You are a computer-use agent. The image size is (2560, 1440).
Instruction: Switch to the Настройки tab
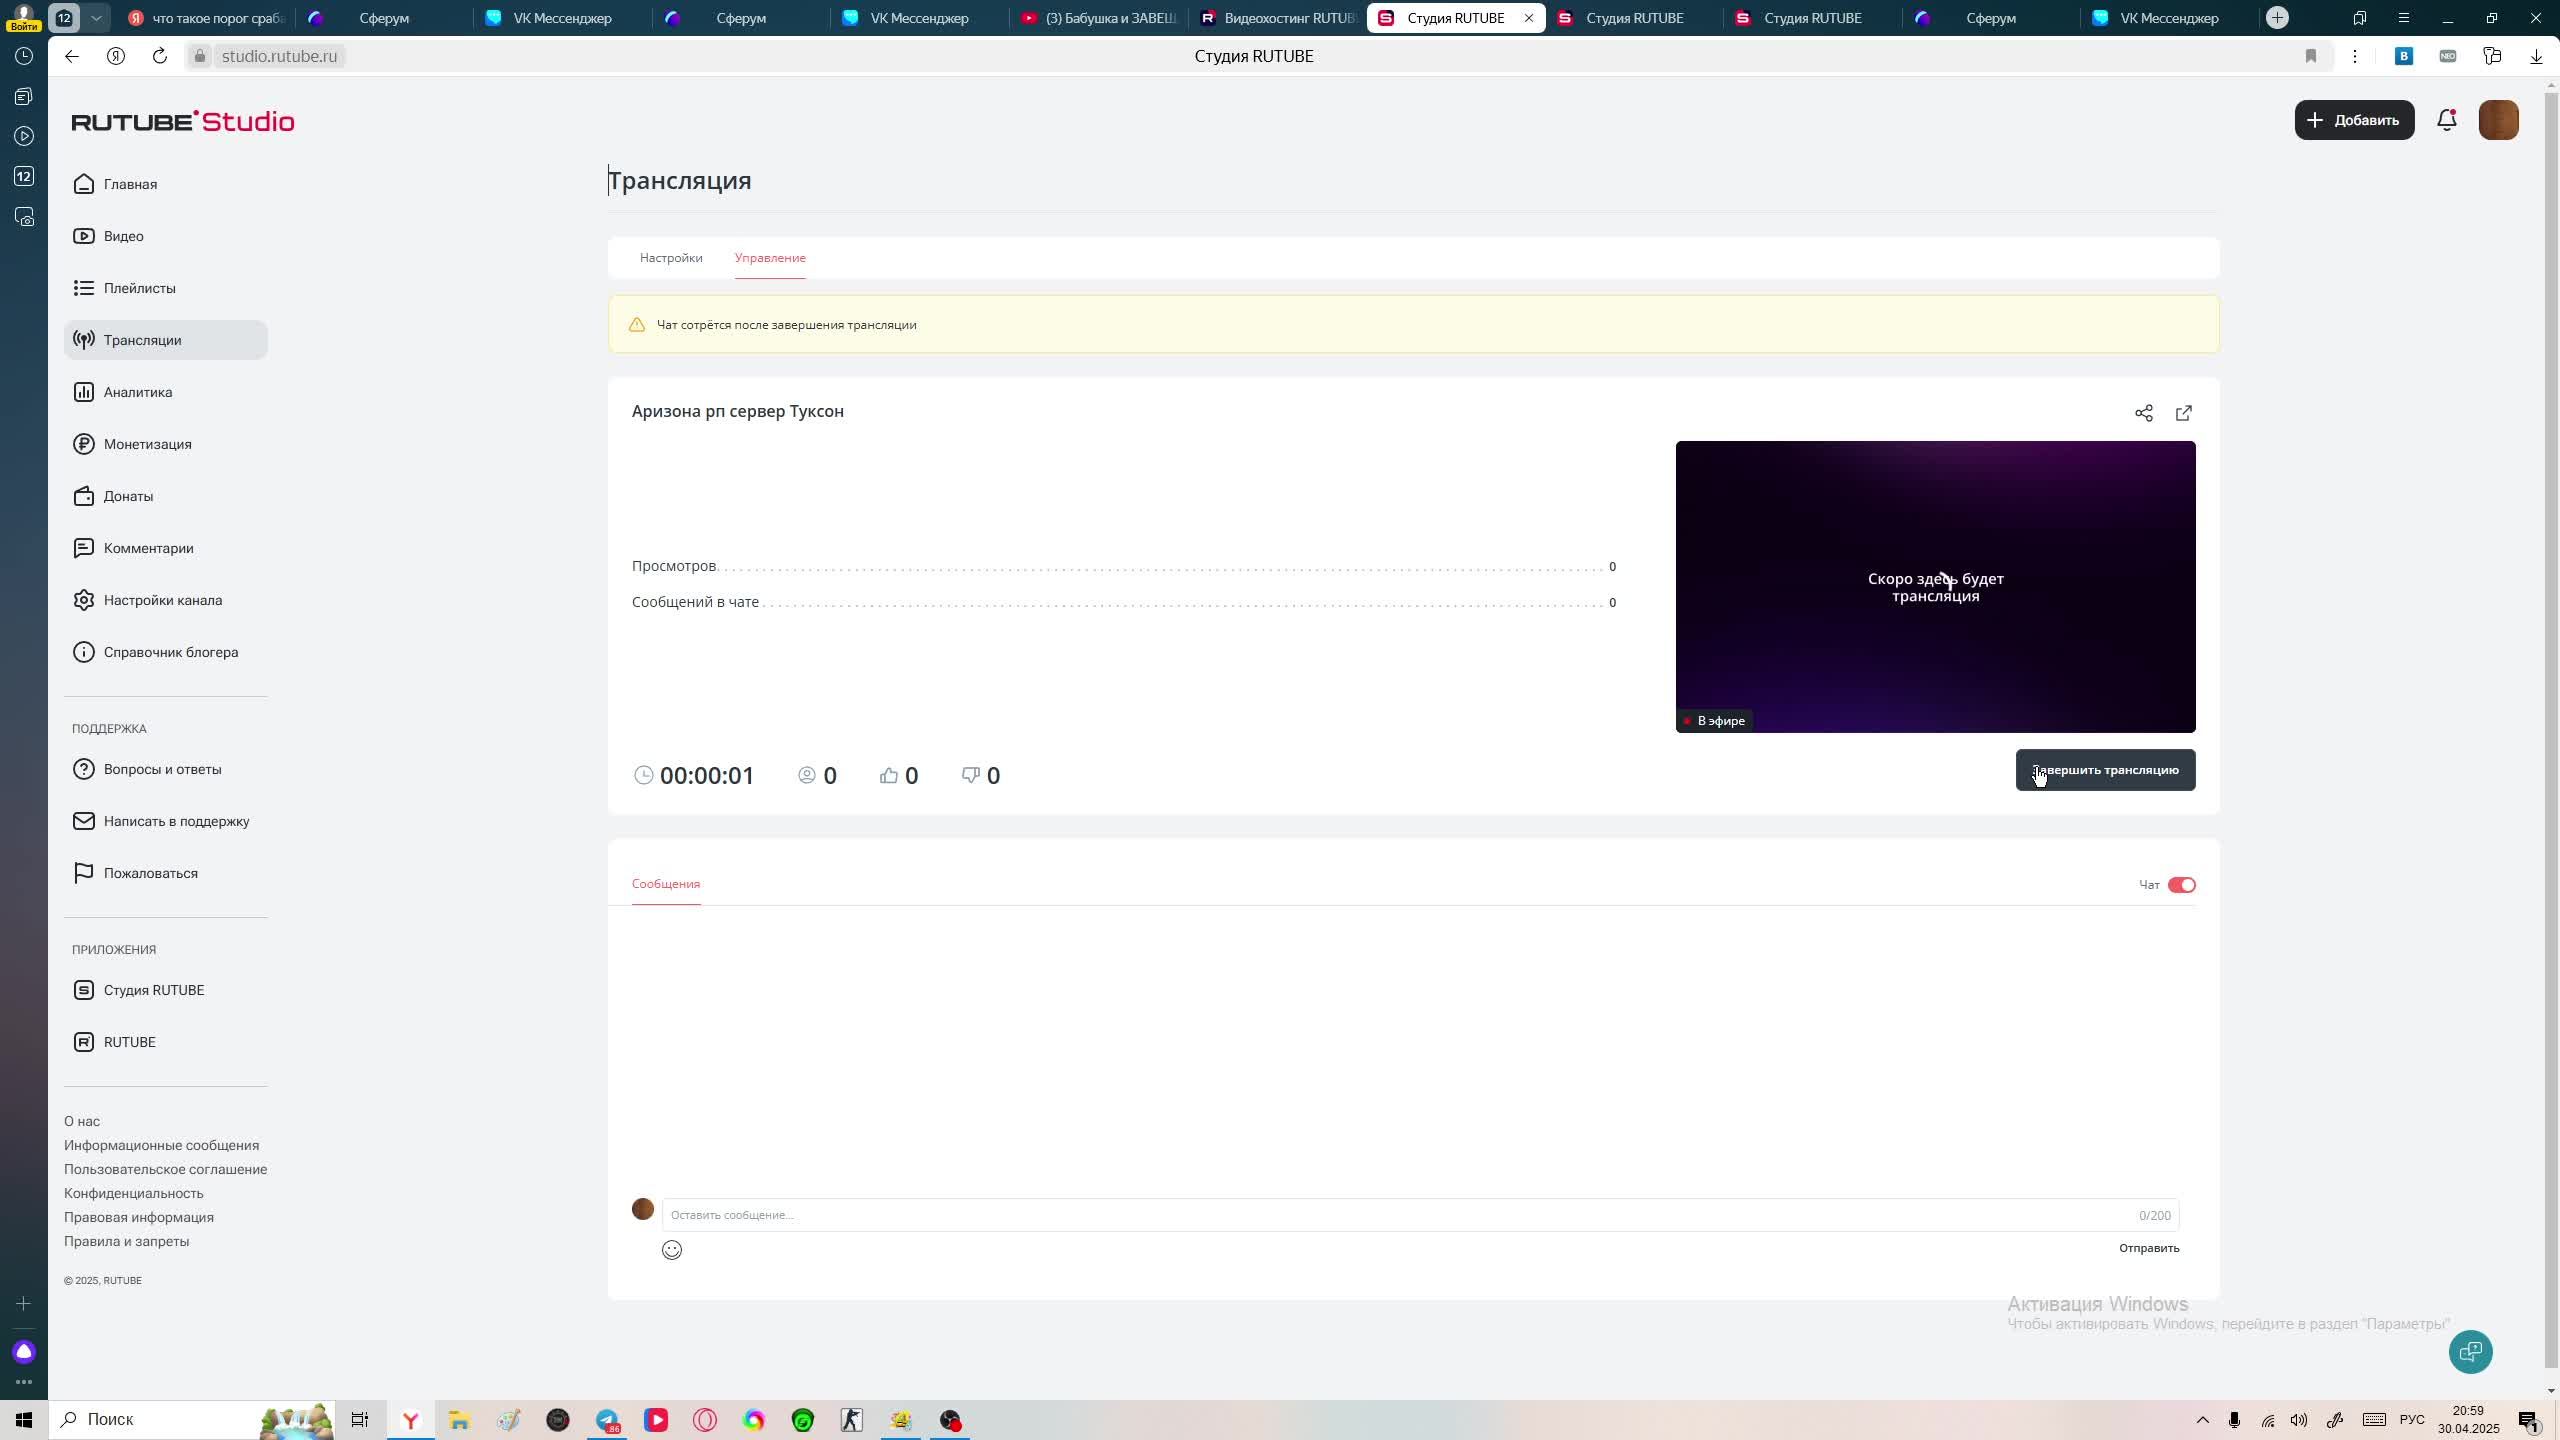pyautogui.click(x=671, y=258)
